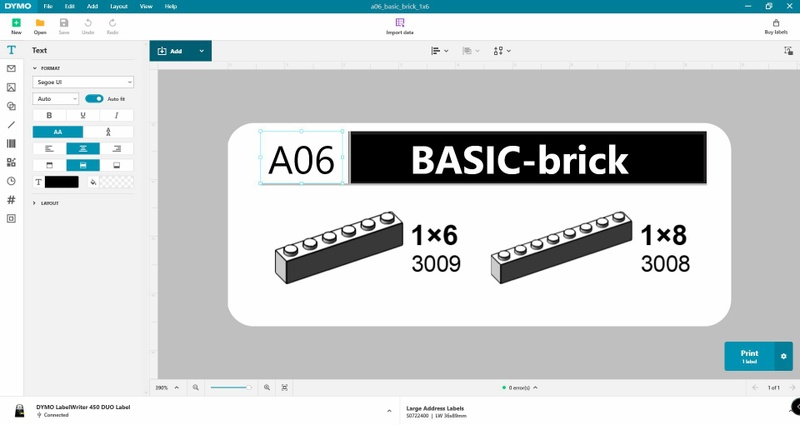The width and height of the screenshot is (800, 425).
Task: Open the Edit menu
Action: point(69,6)
